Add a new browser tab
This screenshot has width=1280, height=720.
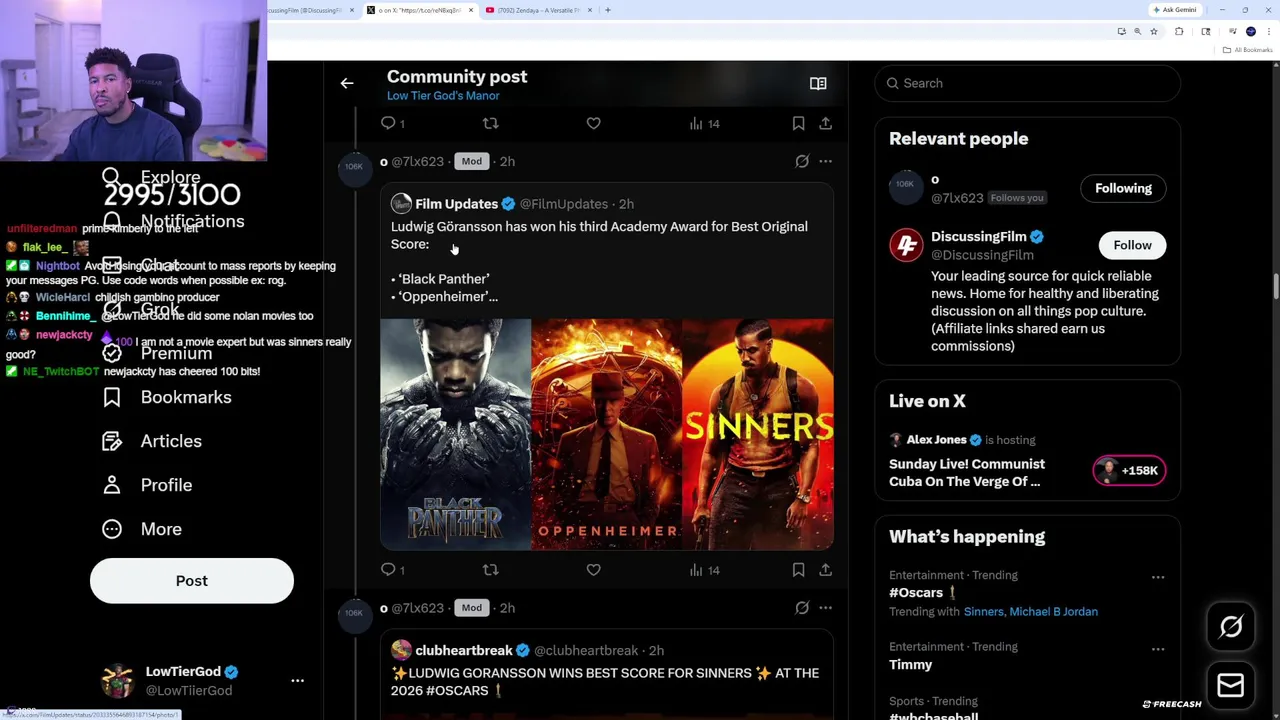pos(608,10)
